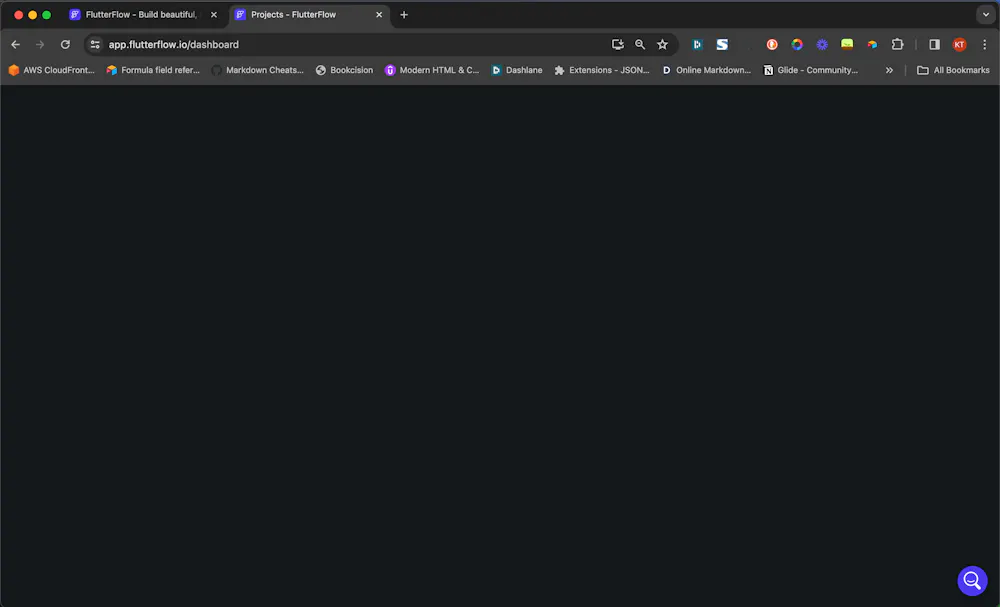Click the multicolor ring extension icon
The width and height of the screenshot is (1000, 607).
tap(797, 45)
